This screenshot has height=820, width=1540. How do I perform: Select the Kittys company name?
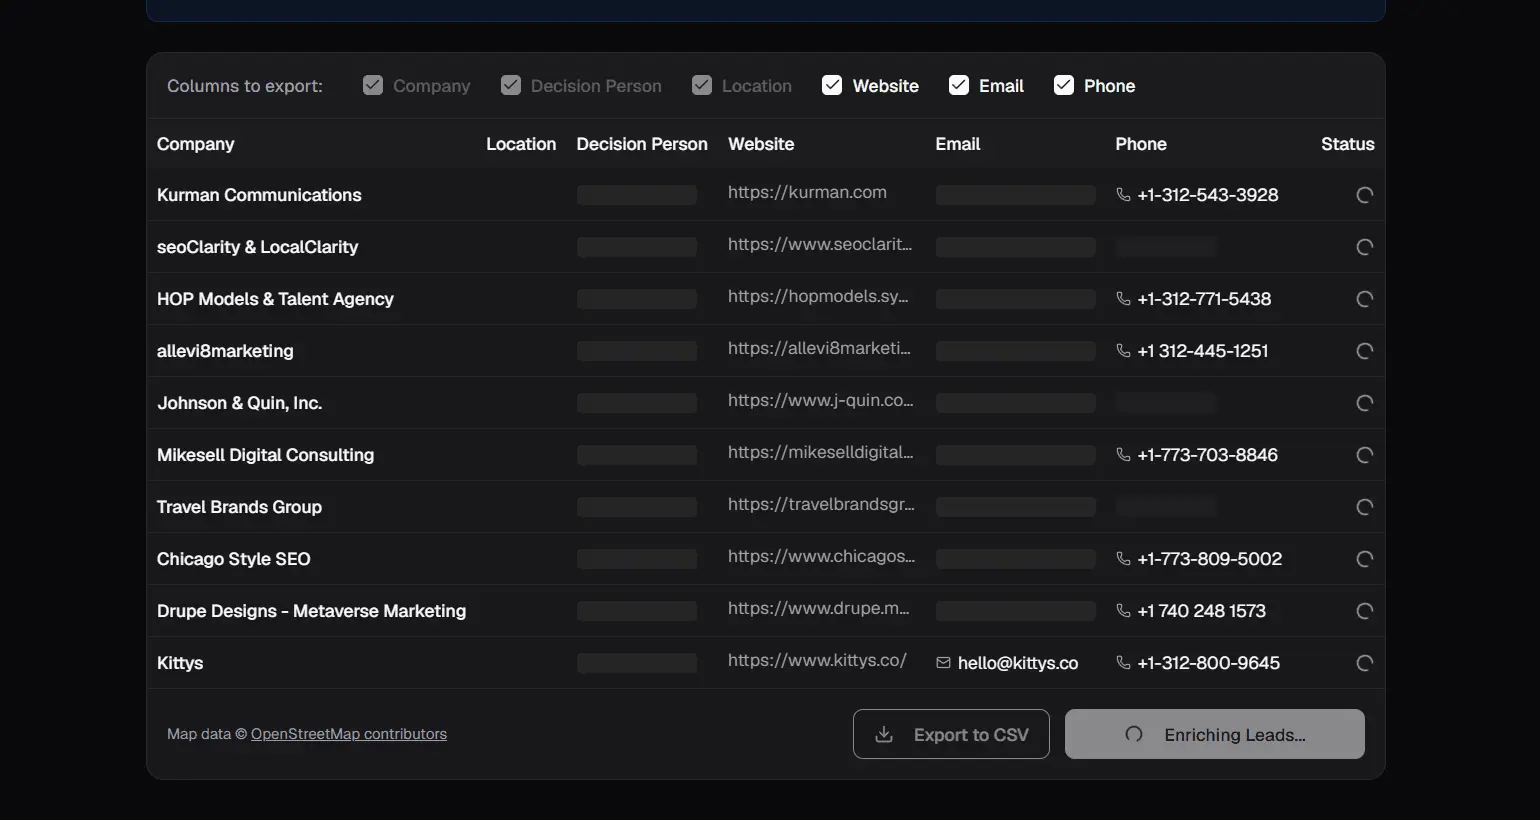tap(180, 663)
